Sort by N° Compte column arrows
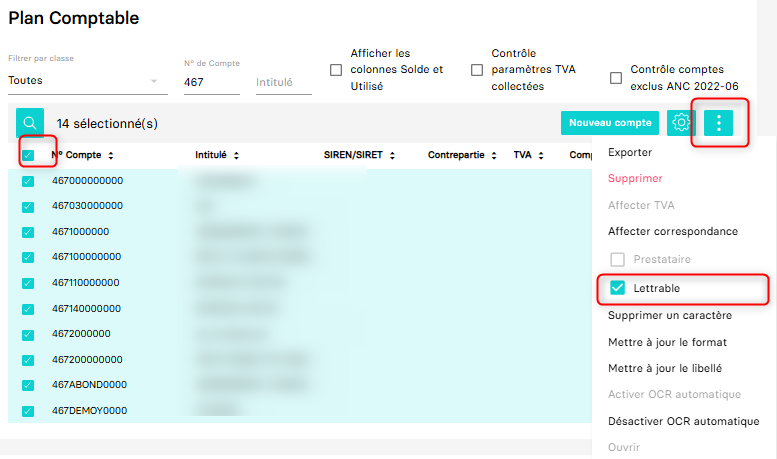Image resolution: width=777 pixels, height=459 pixels. pos(111,156)
